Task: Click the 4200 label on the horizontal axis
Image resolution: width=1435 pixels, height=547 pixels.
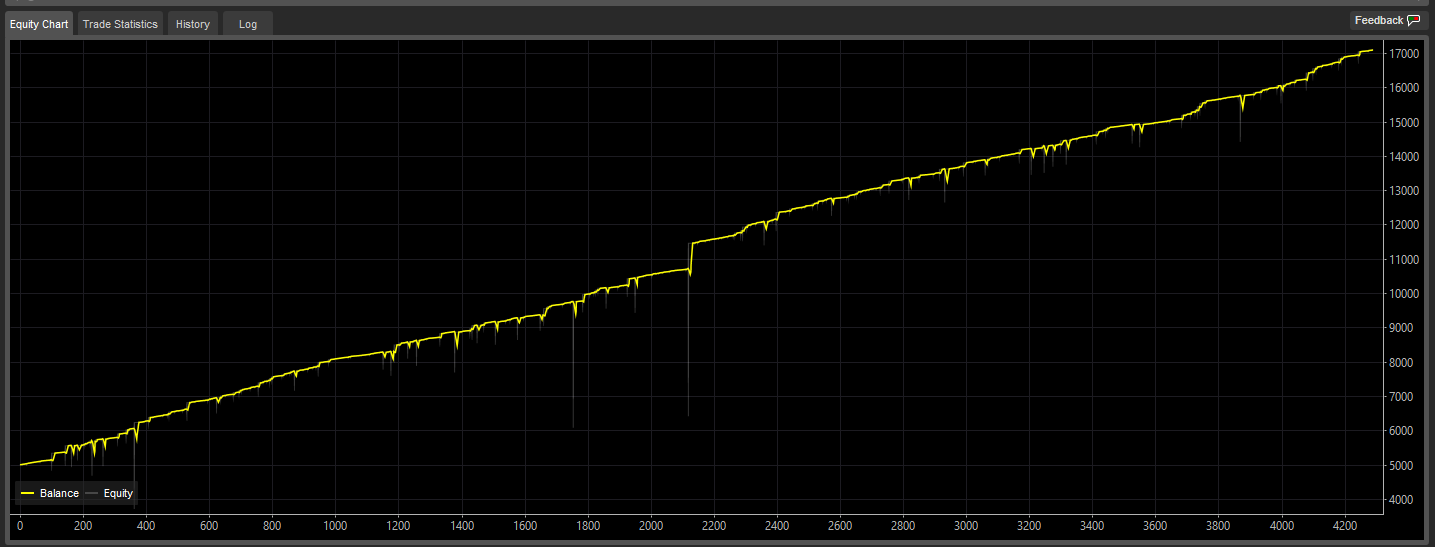Action: pos(1344,526)
